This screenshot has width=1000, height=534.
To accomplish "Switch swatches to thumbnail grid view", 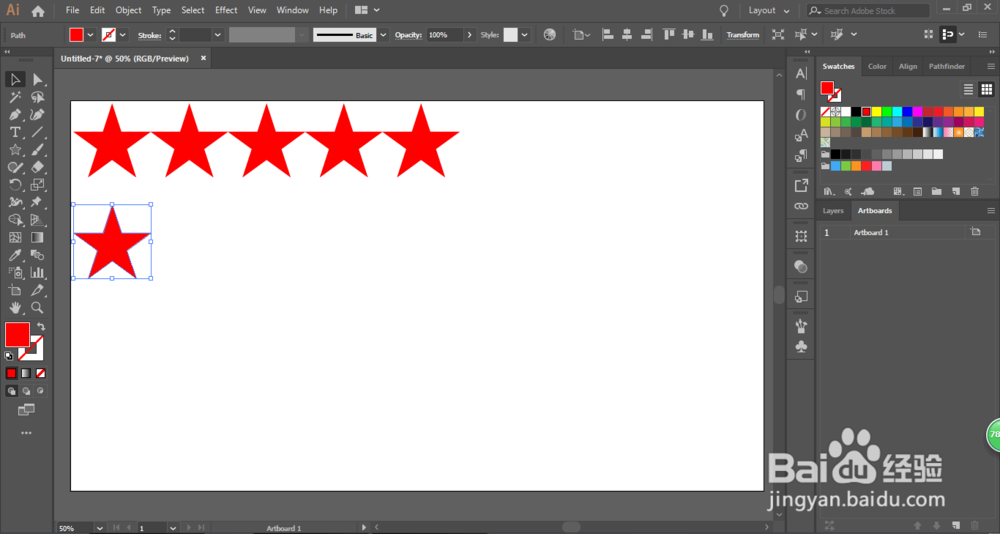I will (x=987, y=89).
